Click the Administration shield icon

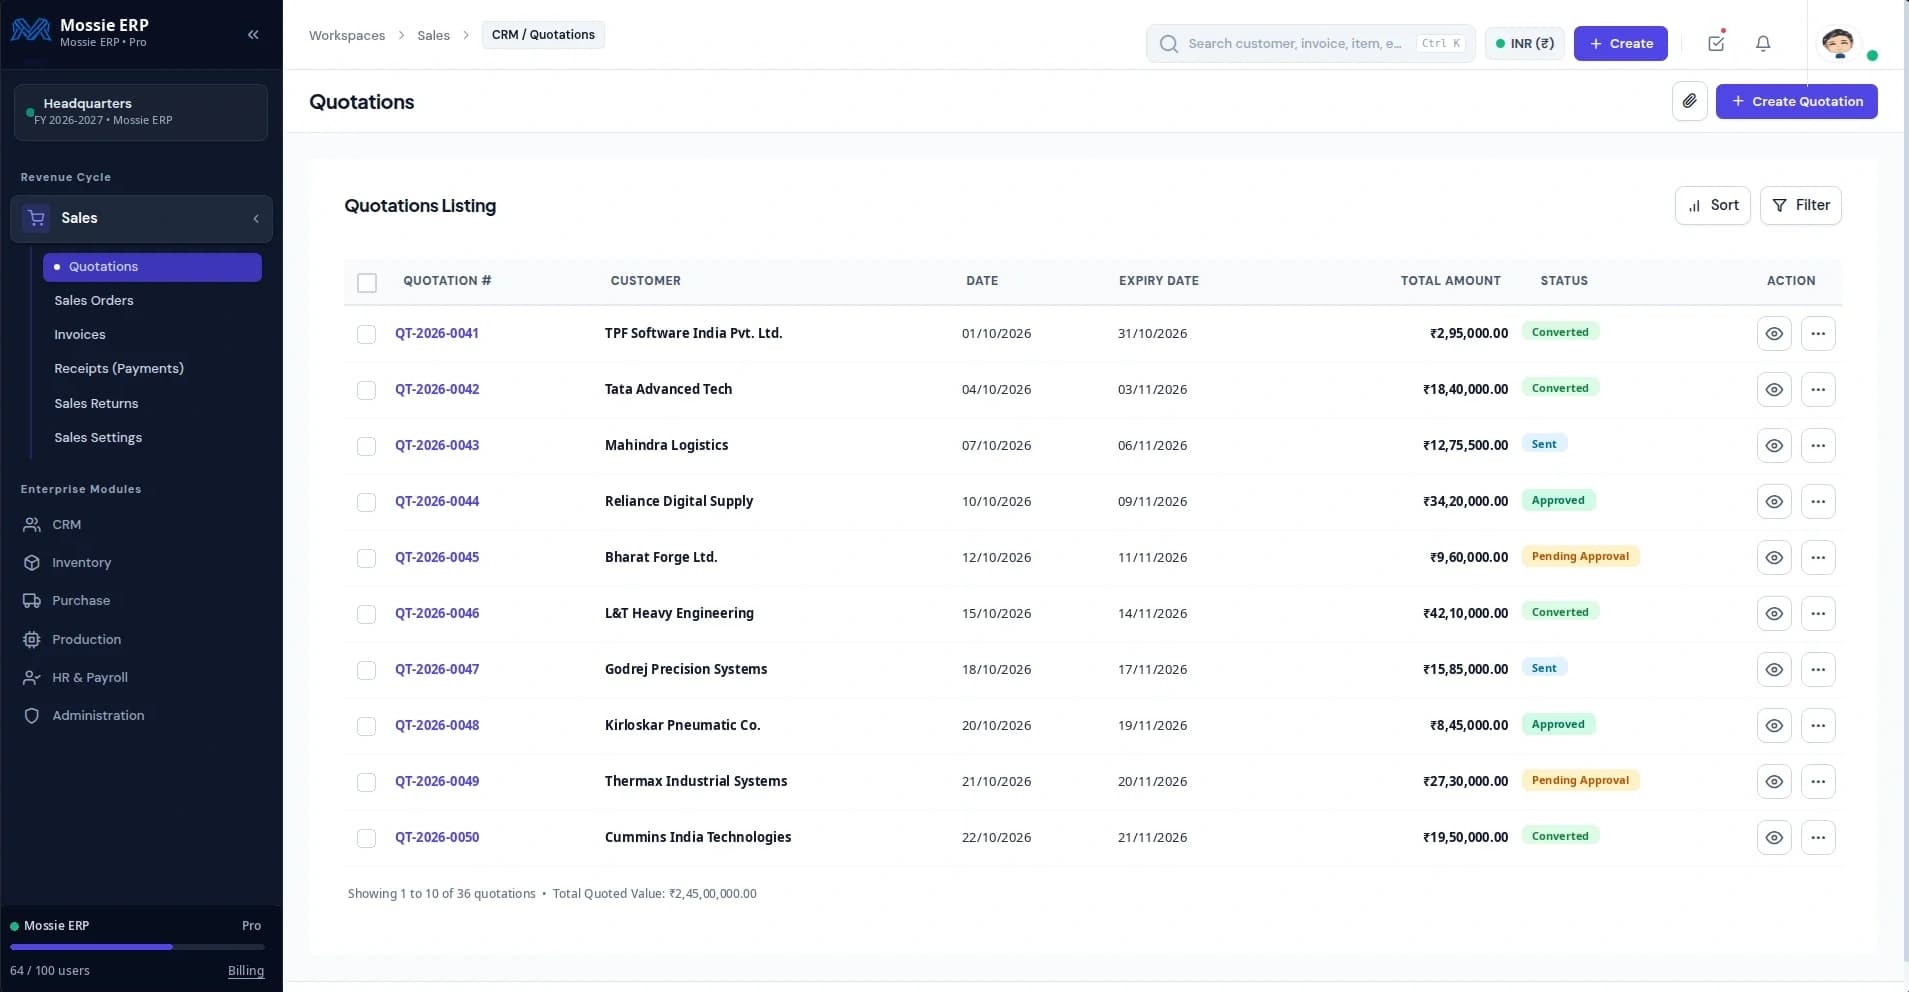pyautogui.click(x=32, y=716)
